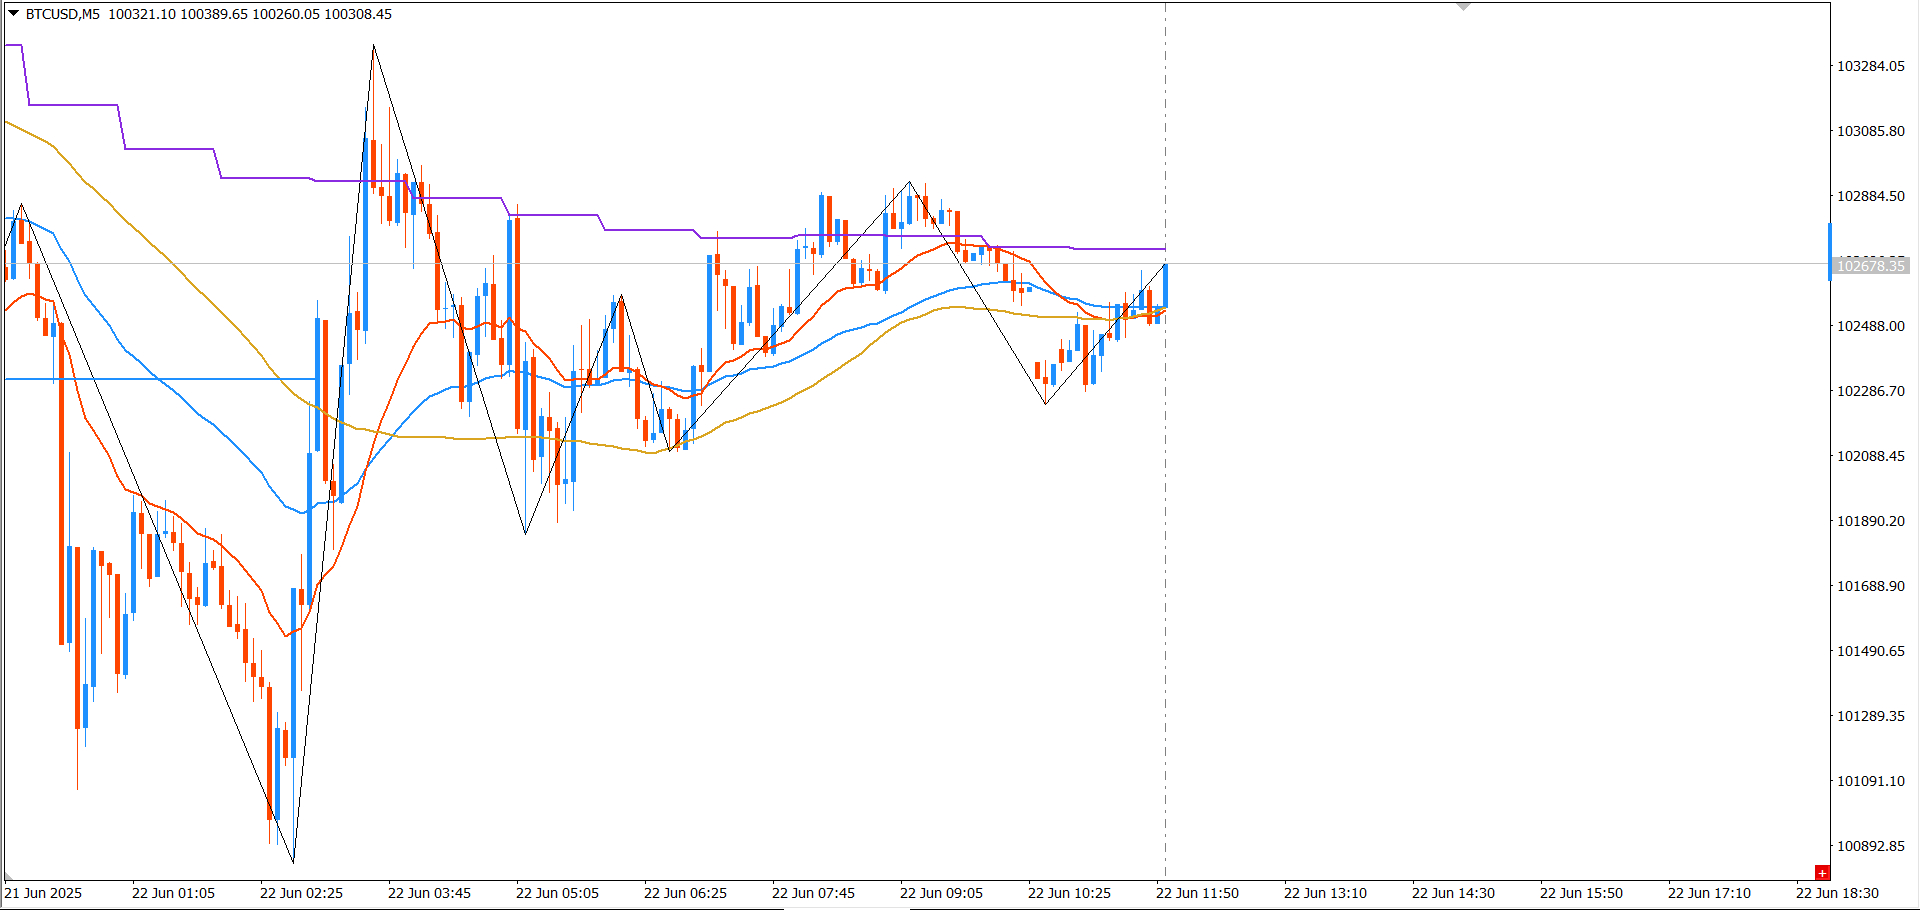Image resolution: width=1920 pixels, height=910 pixels.
Task: Click the 100892.85 price scale label
Action: pos(1871,846)
